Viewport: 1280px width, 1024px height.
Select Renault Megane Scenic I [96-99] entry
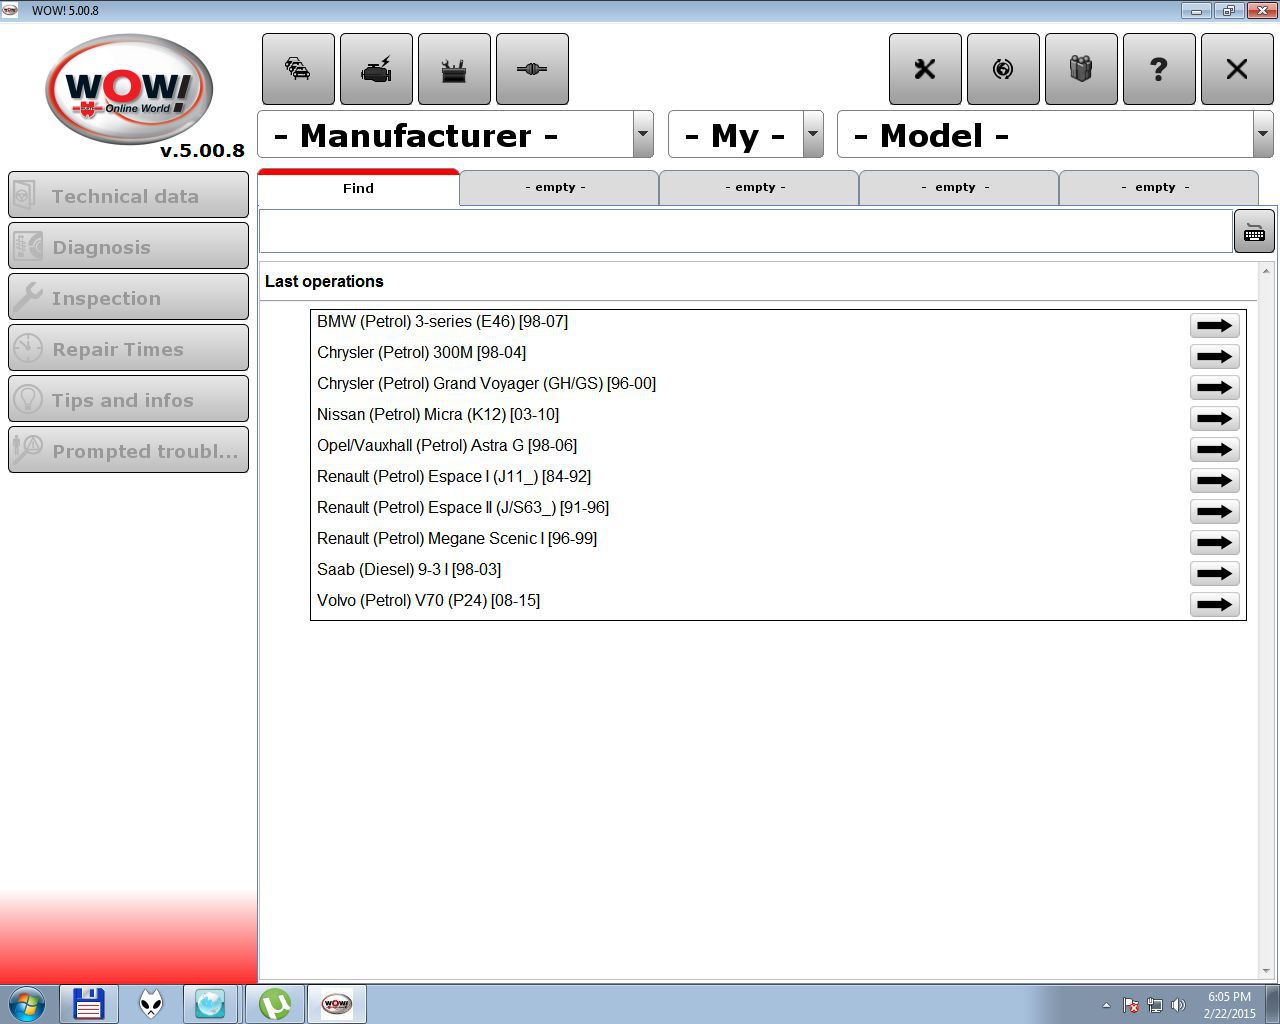click(x=457, y=539)
